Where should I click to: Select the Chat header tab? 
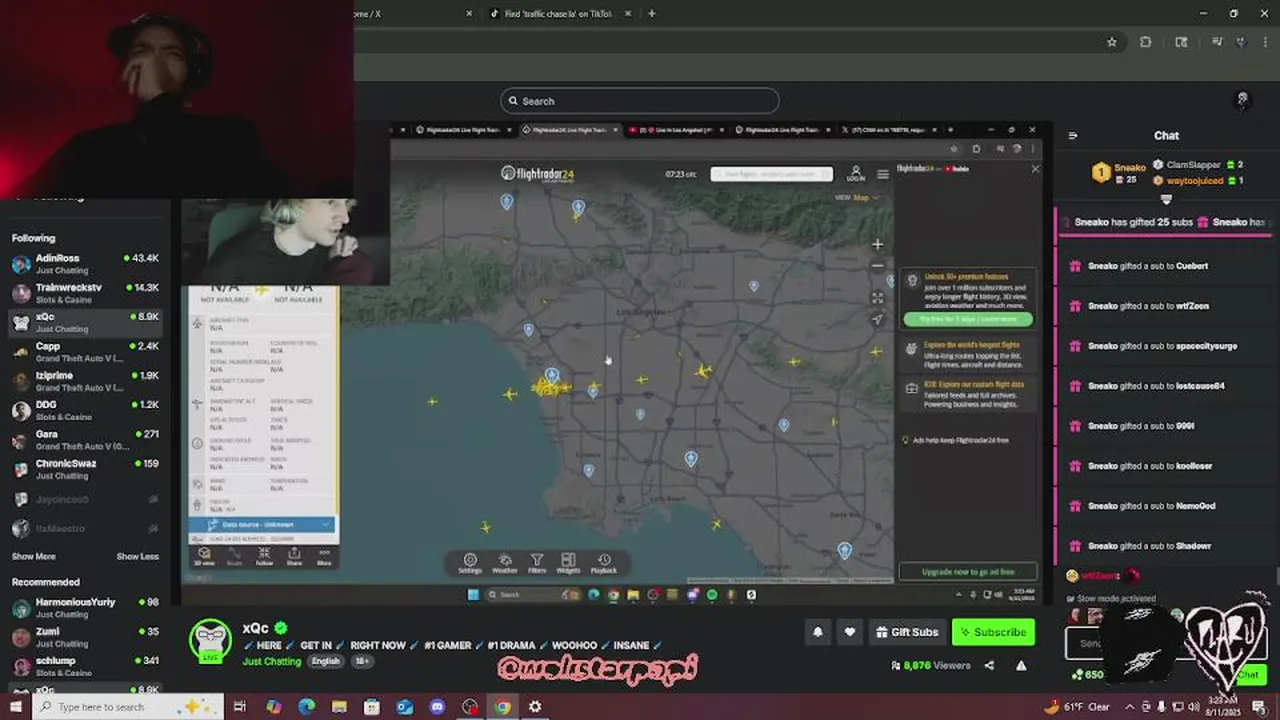pyautogui.click(x=1167, y=136)
